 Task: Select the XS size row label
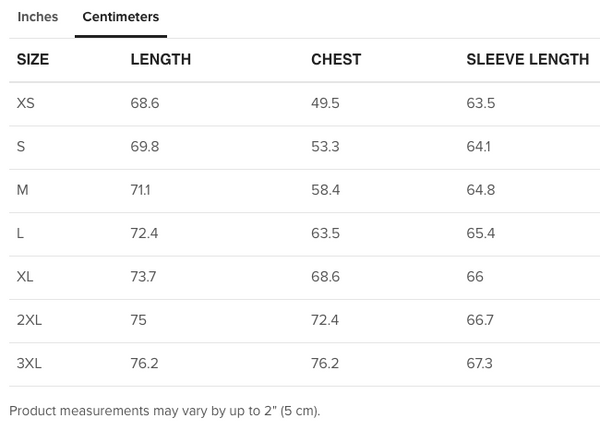point(26,103)
